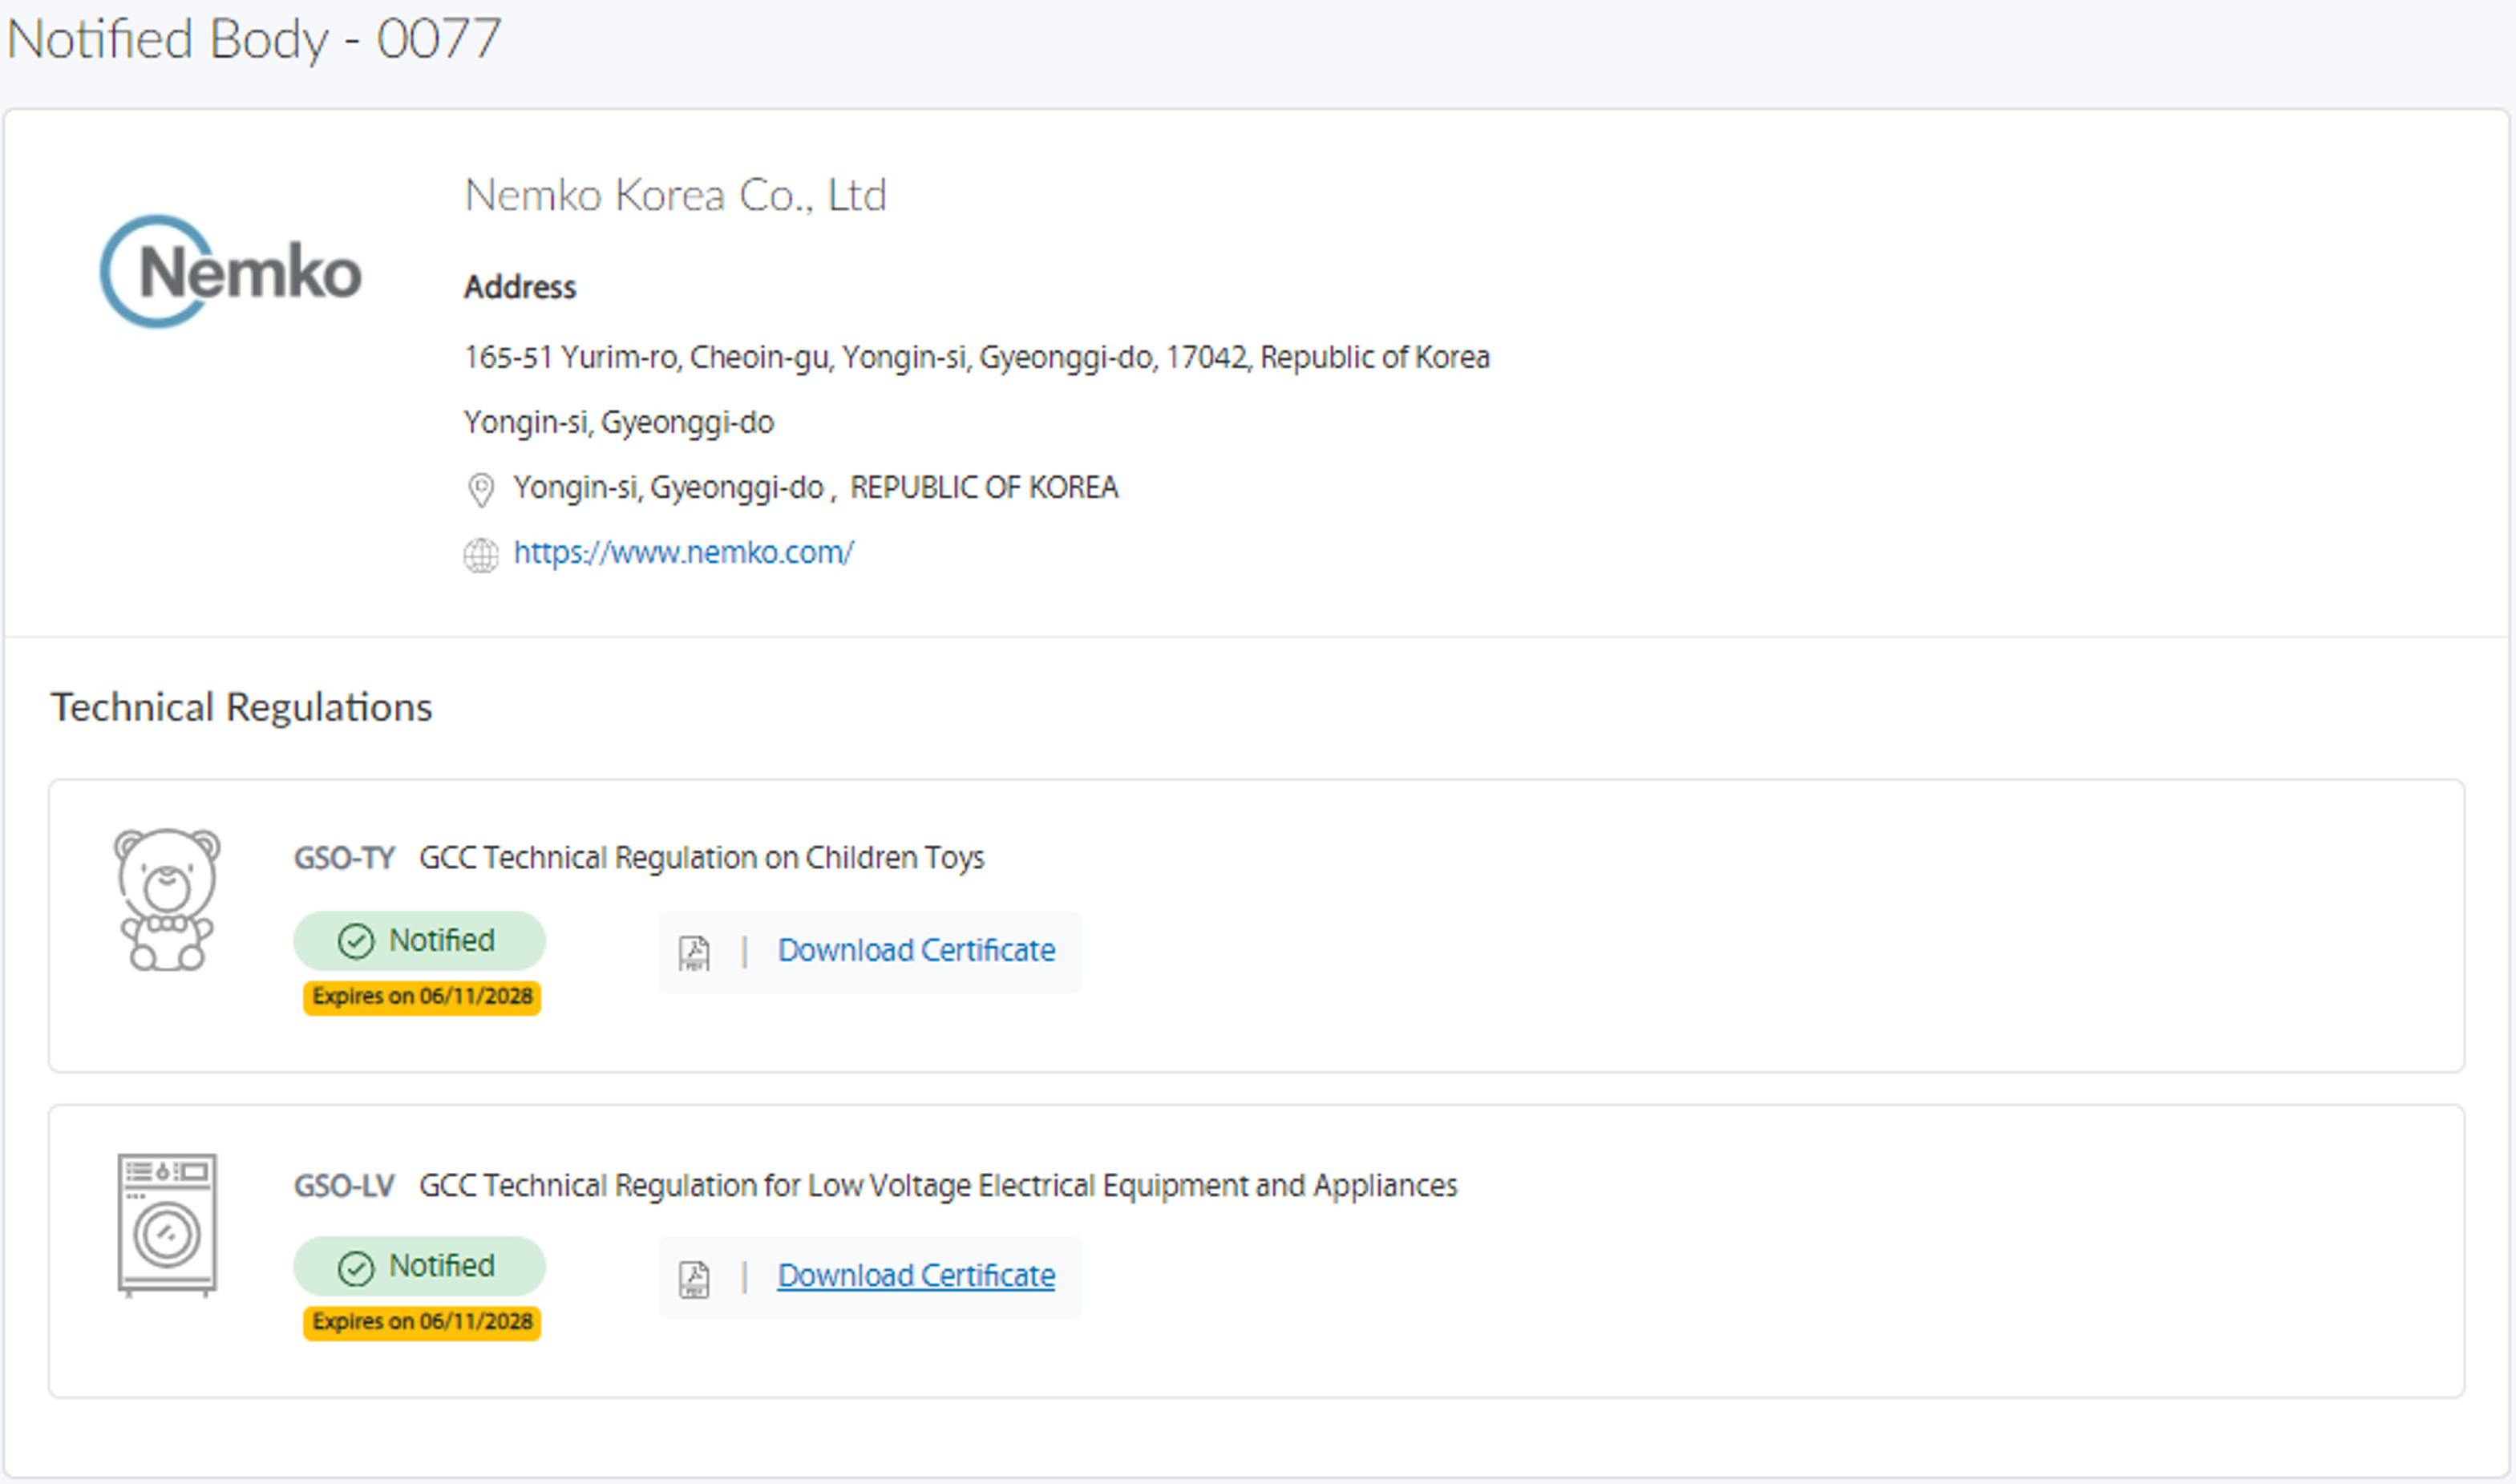This screenshot has height=1484, width=2516.
Task: Download Certificate for Low Voltage regulation
Action: (x=916, y=1276)
